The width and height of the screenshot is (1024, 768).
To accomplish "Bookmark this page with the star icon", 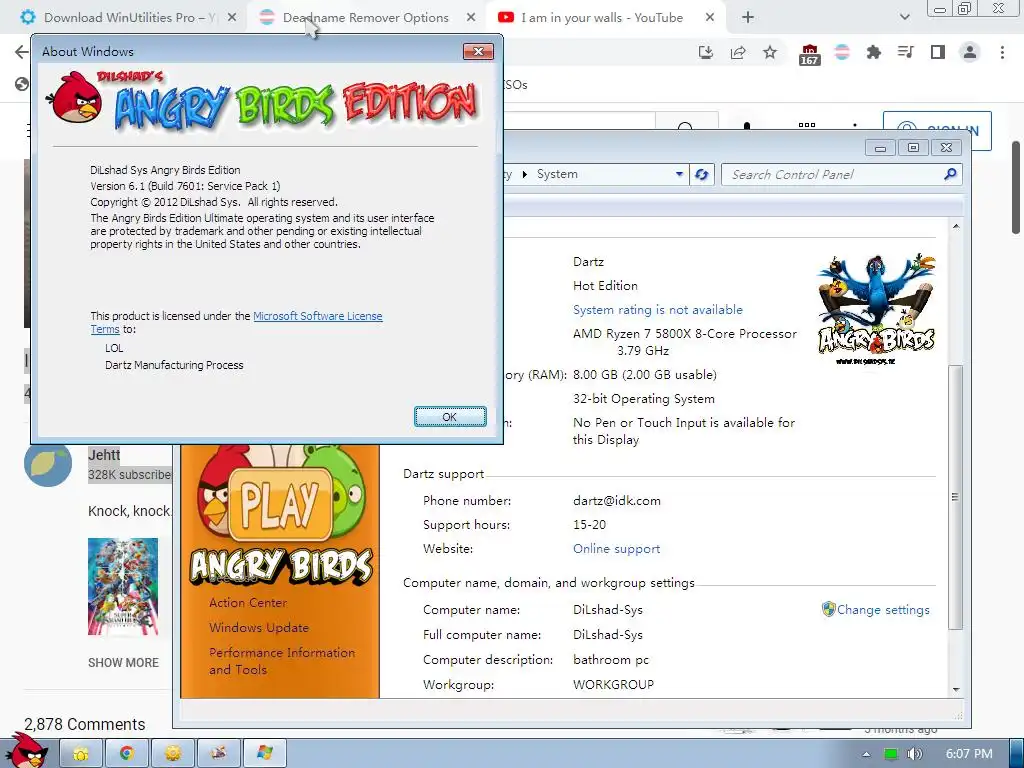I will coord(770,52).
